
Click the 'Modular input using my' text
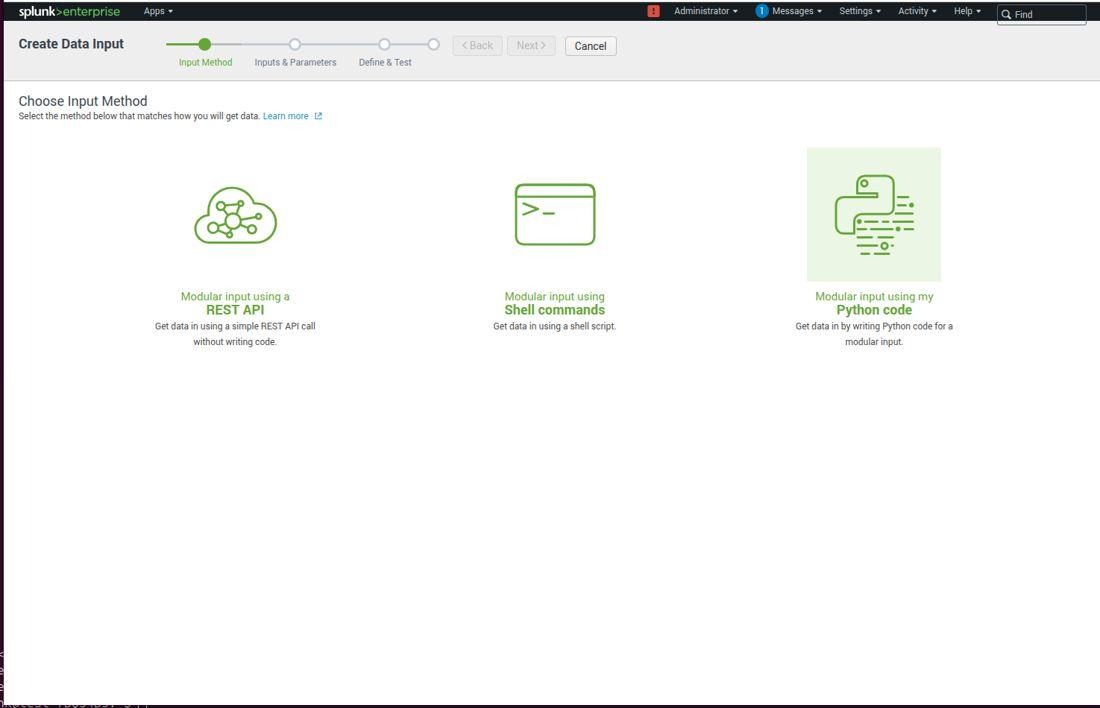tap(874, 297)
